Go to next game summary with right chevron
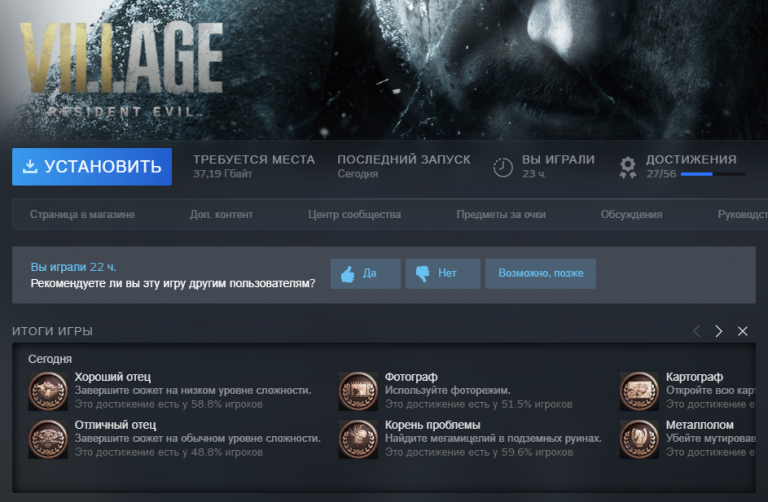 (719, 332)
